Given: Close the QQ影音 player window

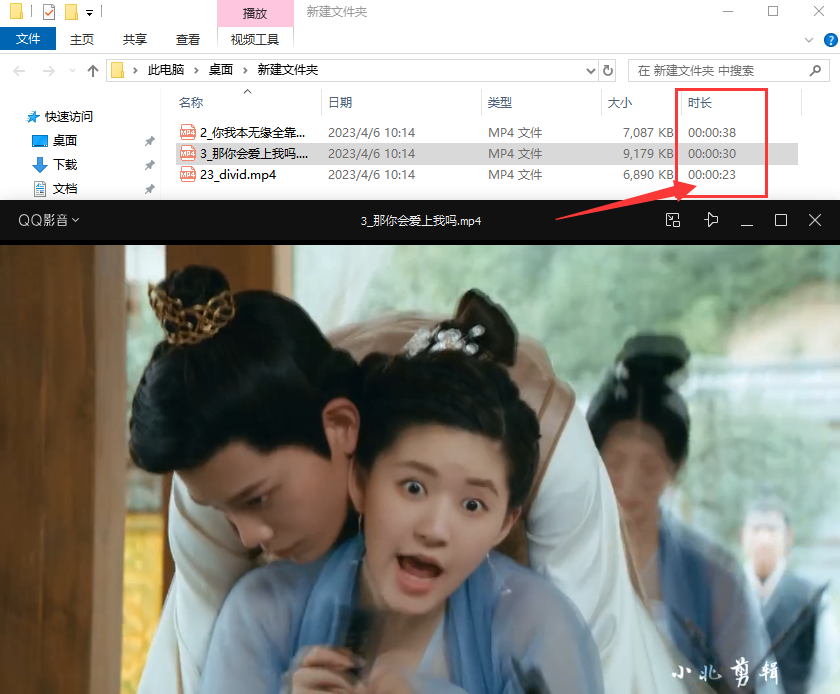Looking at the screenshot, I should click(x=815, y=220).
